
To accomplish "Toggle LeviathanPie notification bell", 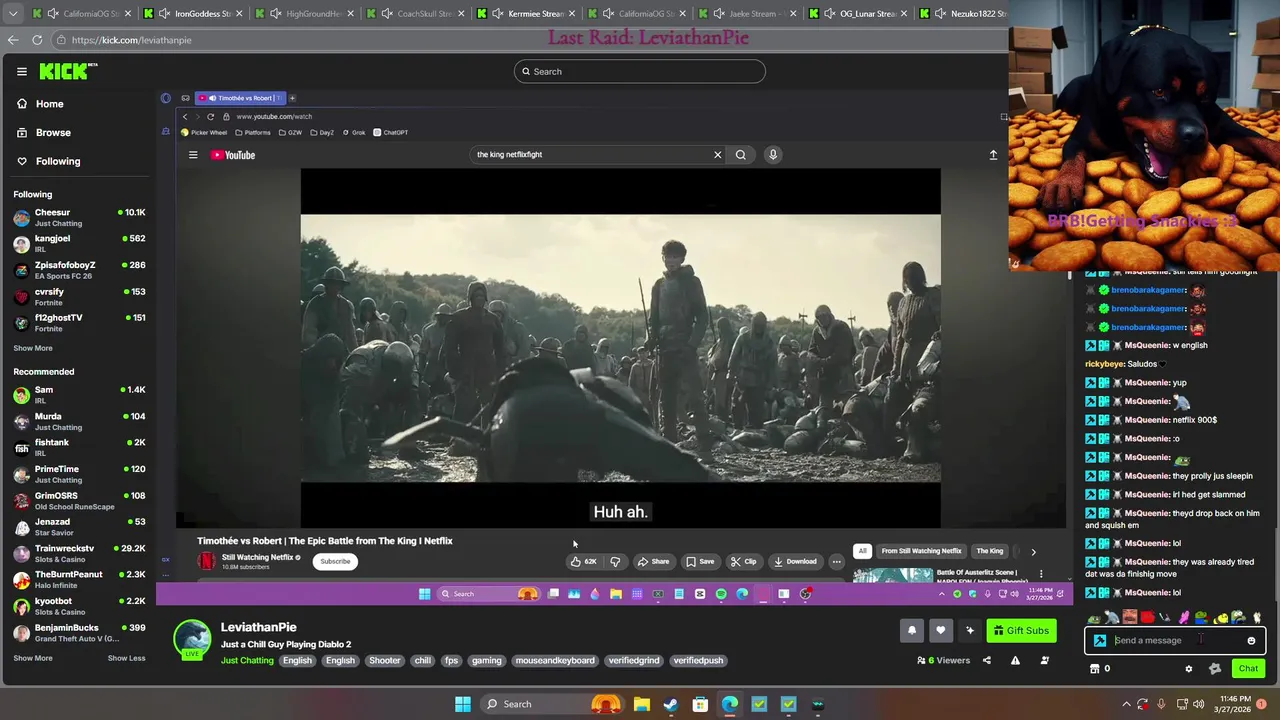I will [x=912, y=630].
